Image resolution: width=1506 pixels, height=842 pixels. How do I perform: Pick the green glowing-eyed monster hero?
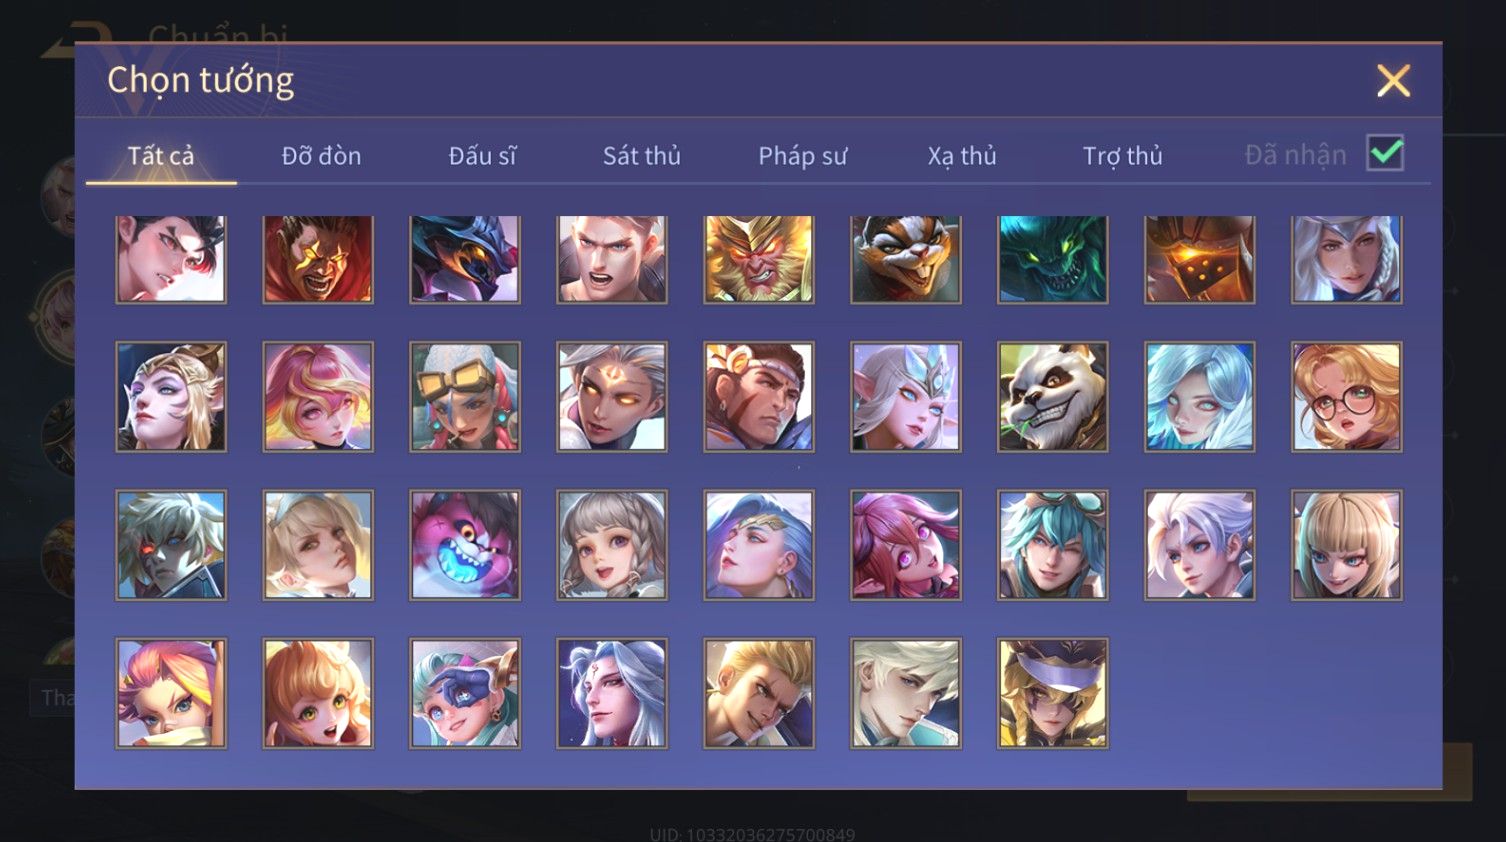[x=1052, y=259]
